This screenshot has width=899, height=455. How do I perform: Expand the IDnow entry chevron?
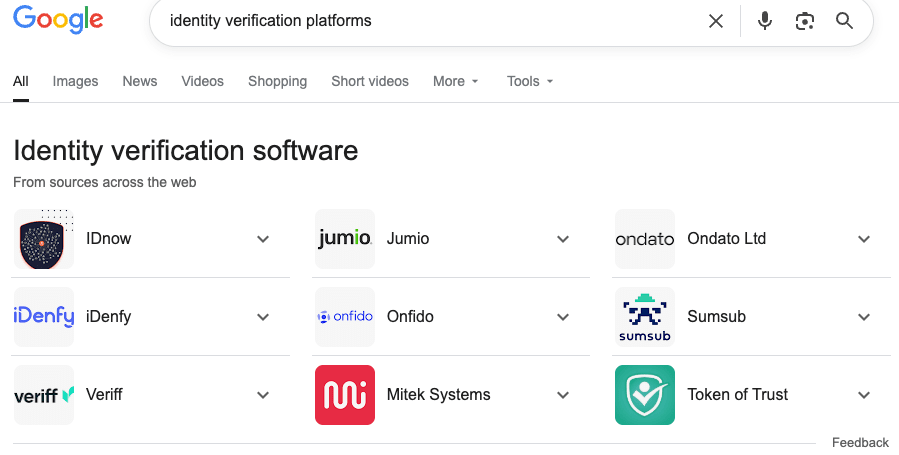[263, 239]
